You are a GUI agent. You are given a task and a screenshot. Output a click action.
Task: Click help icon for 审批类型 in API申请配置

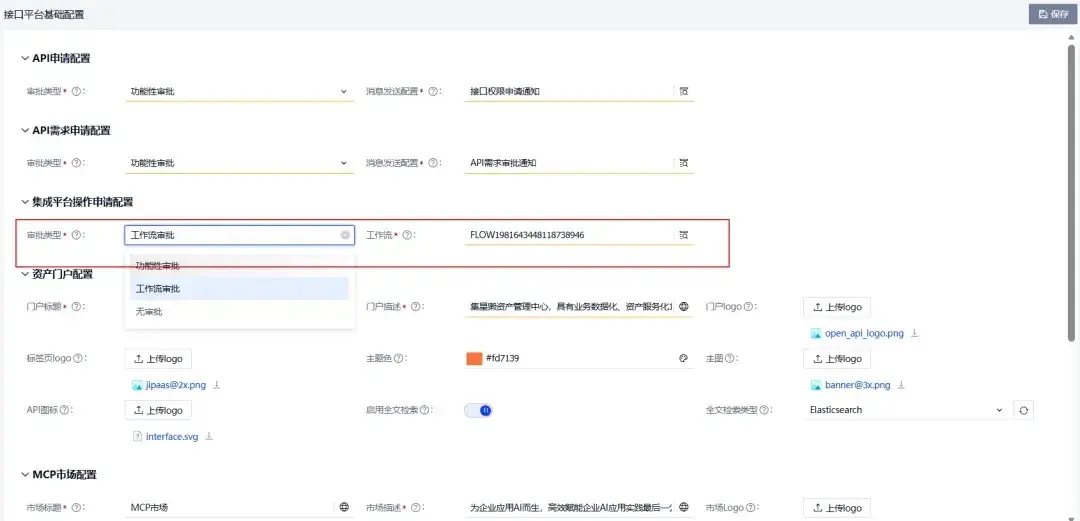pos(76,91)
